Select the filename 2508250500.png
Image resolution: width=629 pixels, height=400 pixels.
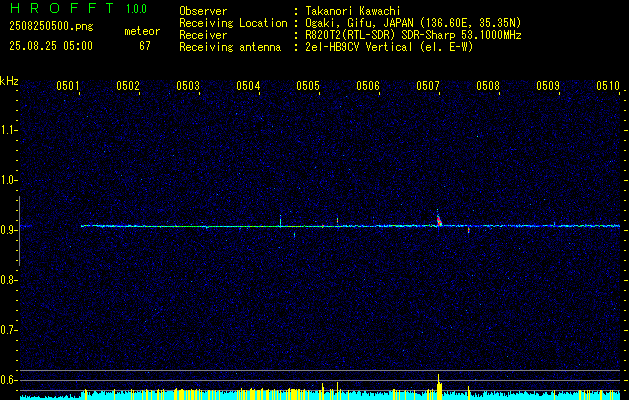point(51,27)
